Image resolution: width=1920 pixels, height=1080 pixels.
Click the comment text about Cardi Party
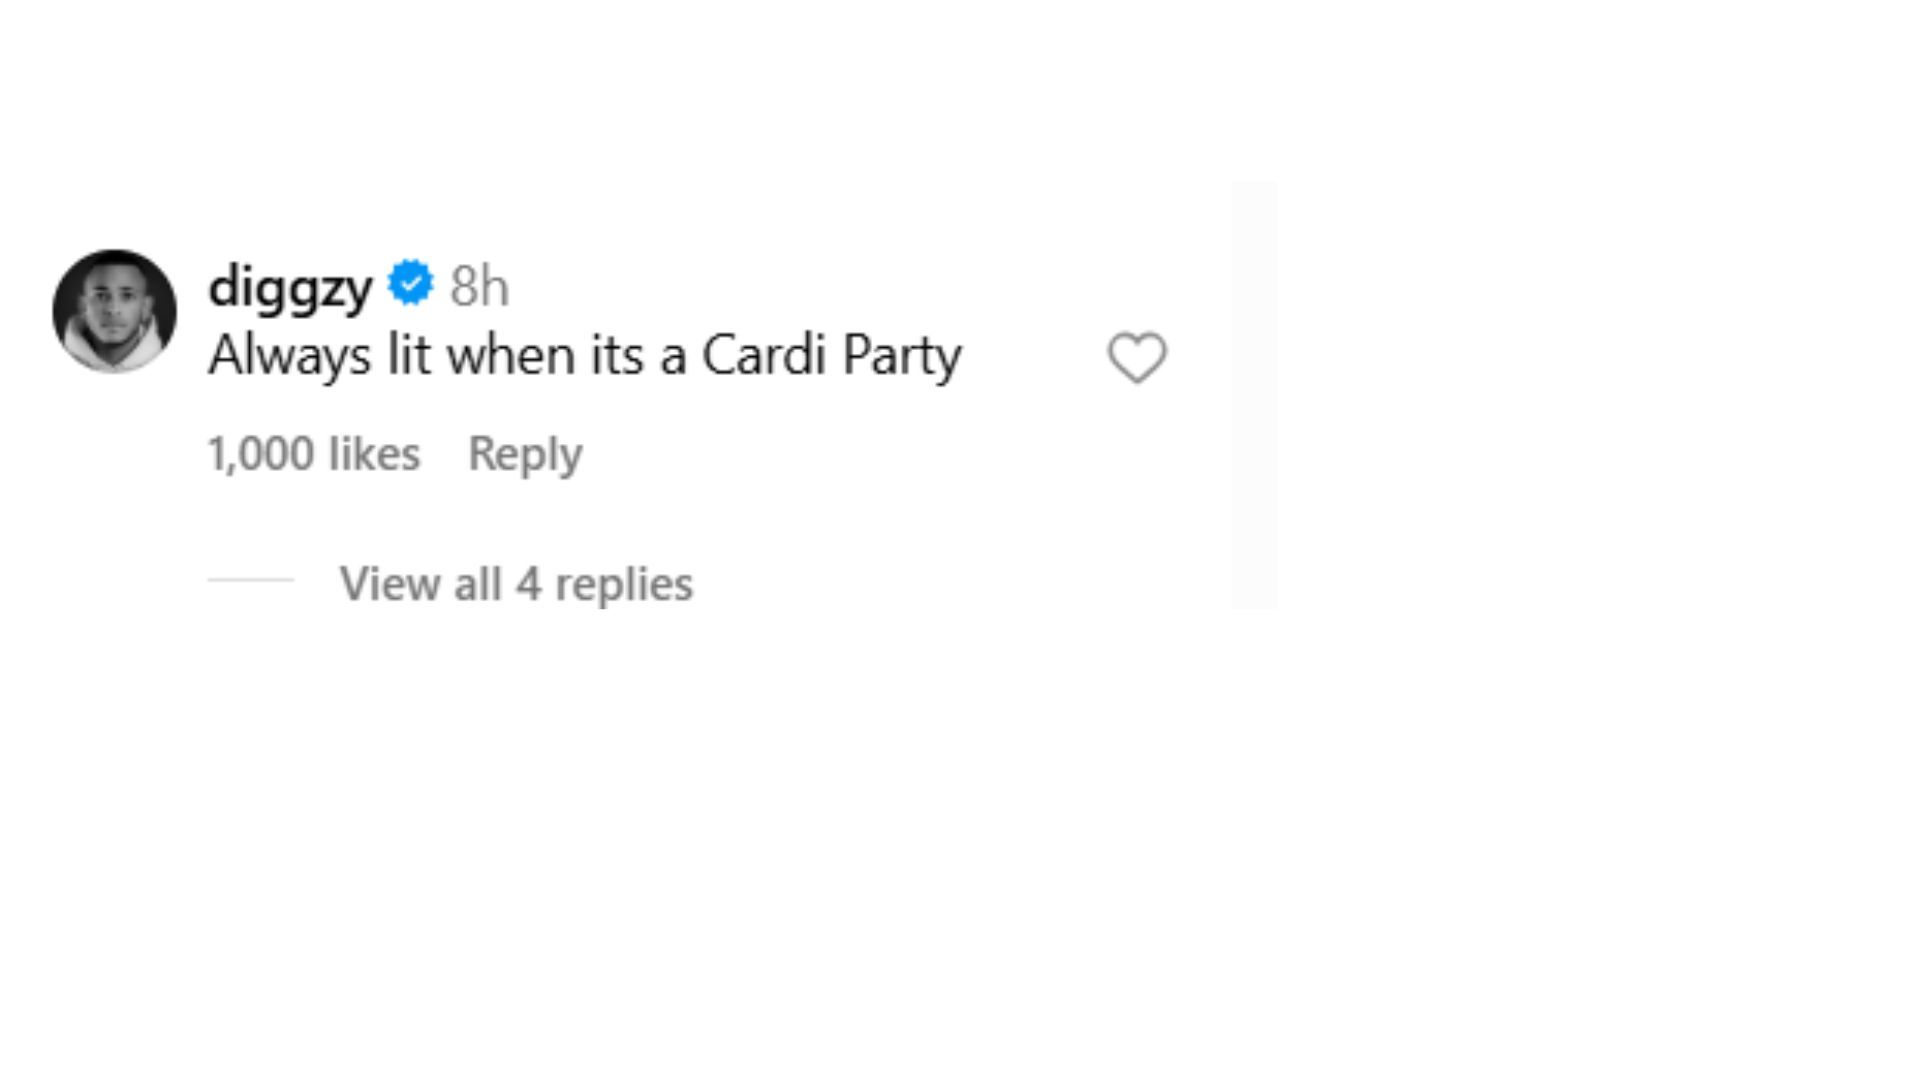[x=585, y=356]
